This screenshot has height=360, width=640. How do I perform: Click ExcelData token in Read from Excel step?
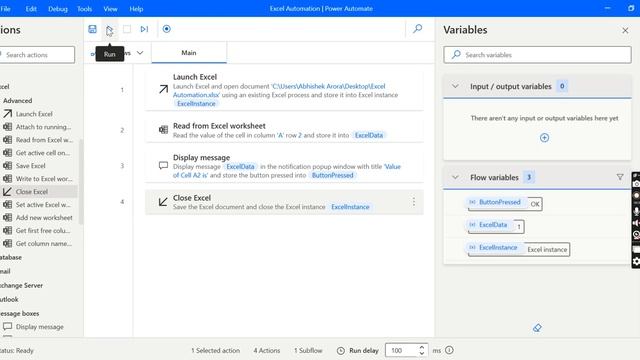369,135
